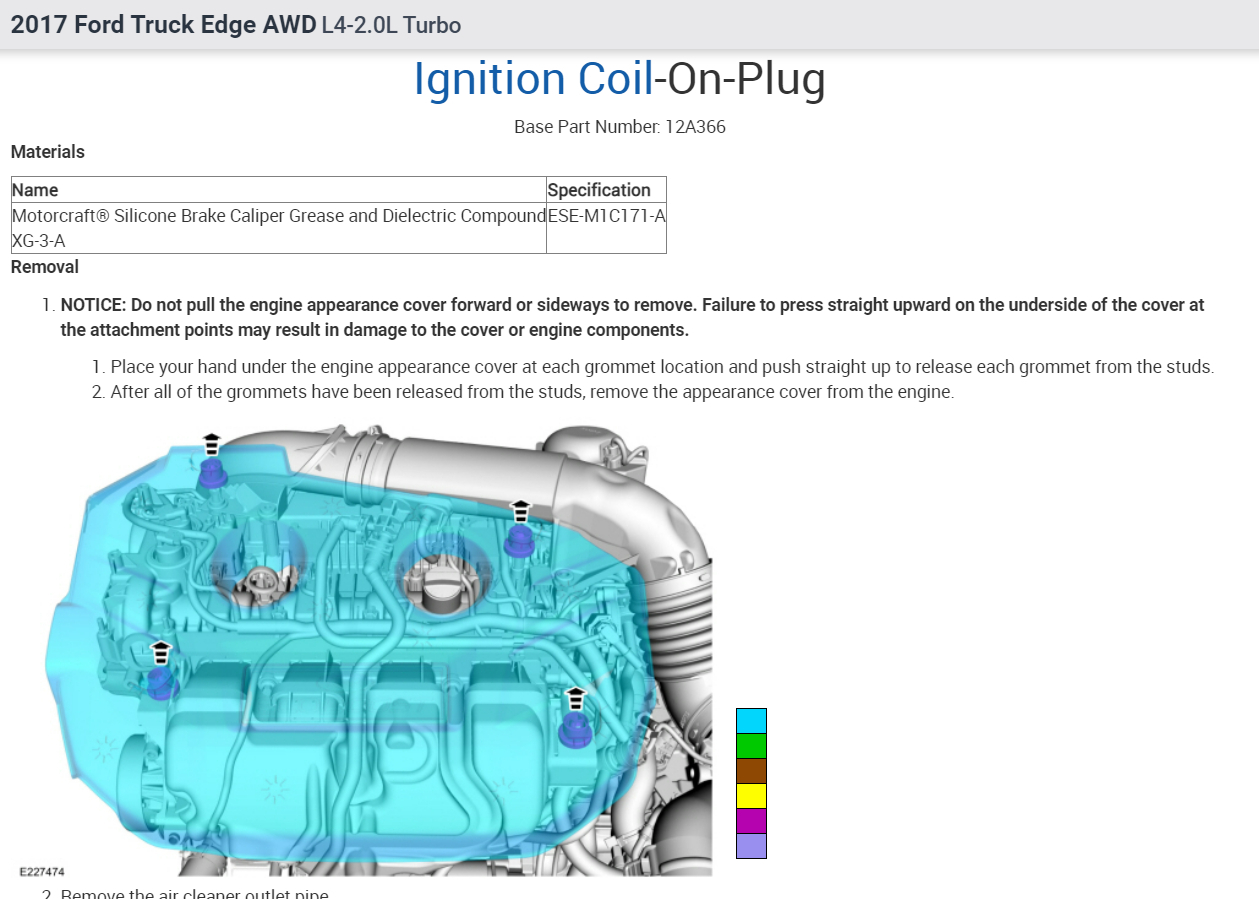Click the 'Base Part Number: 12A366' text
The height and width of the screenshot is (899, 1259).
pos(620,127)
